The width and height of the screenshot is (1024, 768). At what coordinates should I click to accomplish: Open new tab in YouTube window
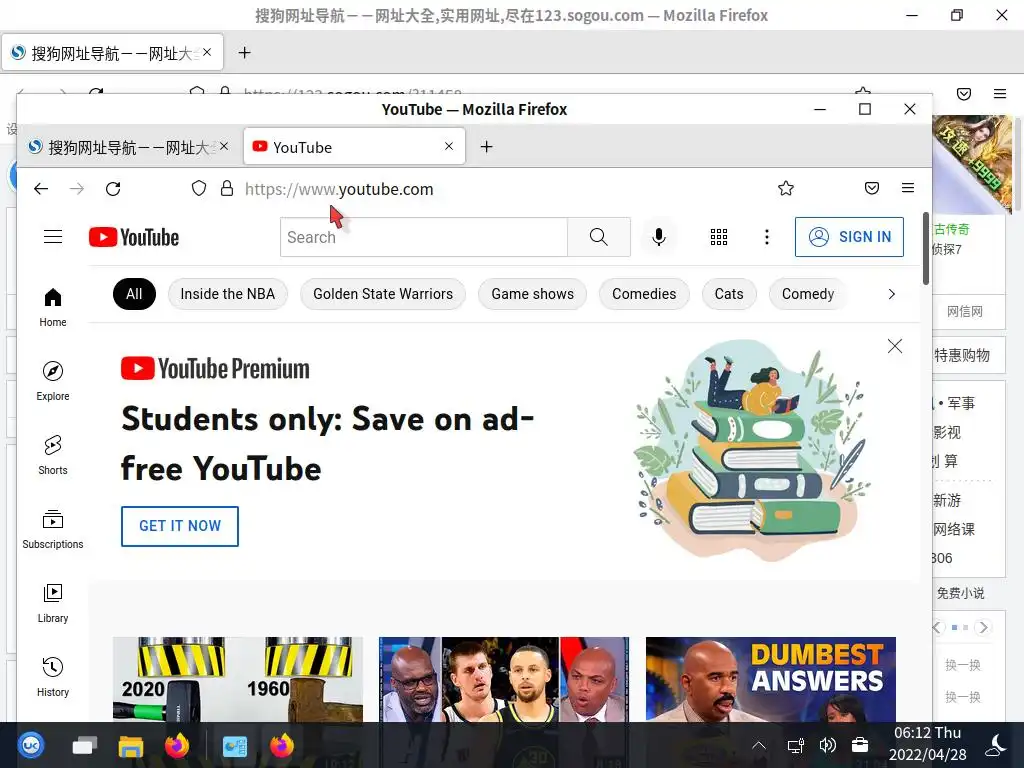487,147
